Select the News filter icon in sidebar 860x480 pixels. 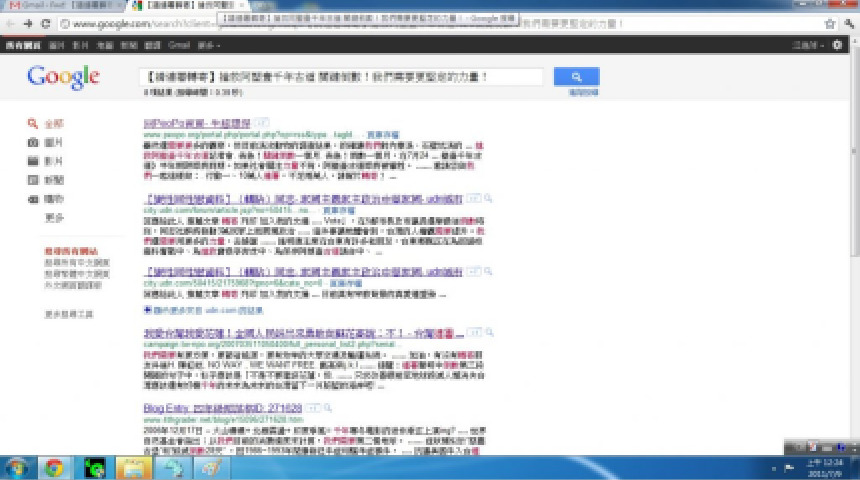click(x=33, y=180)
